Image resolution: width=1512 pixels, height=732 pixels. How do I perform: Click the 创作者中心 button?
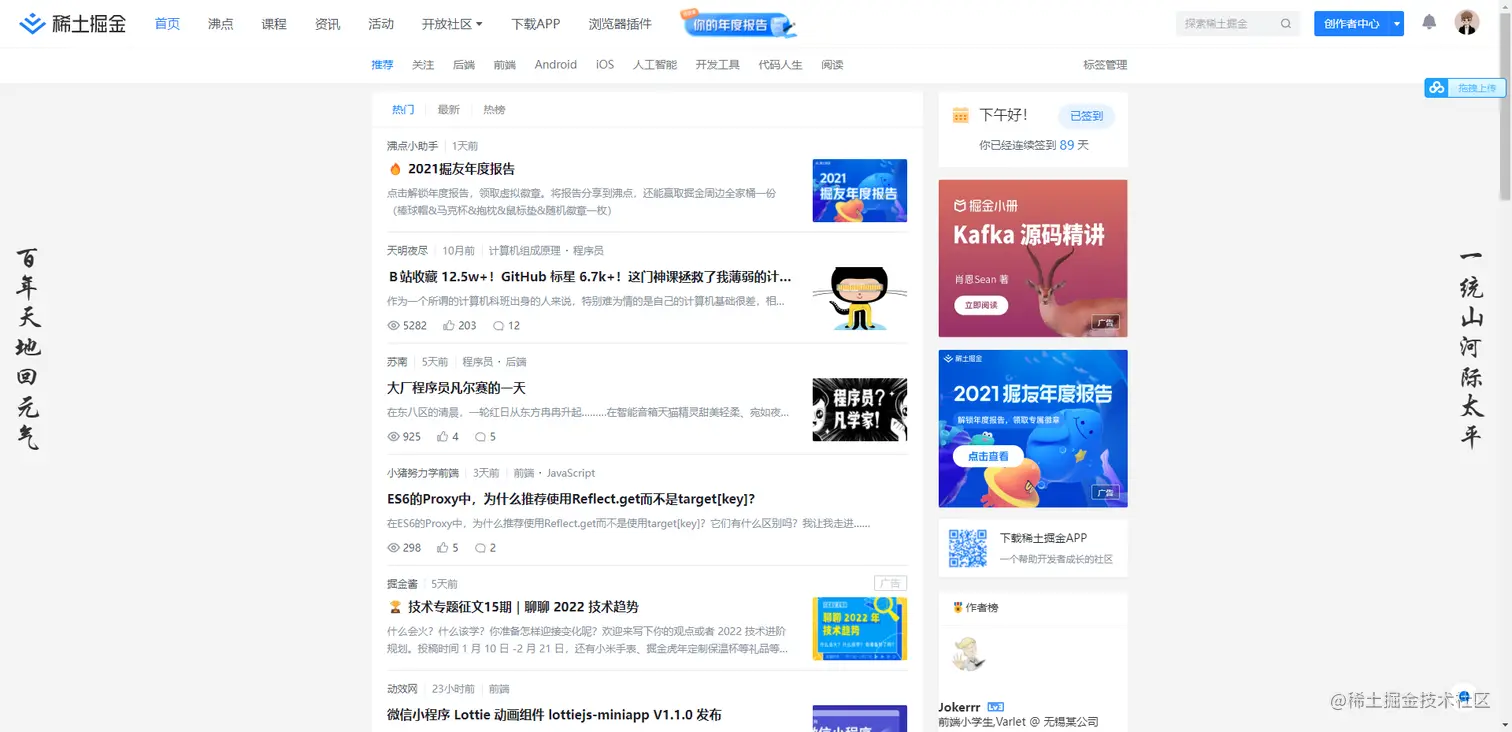[x=1351, y=24]
